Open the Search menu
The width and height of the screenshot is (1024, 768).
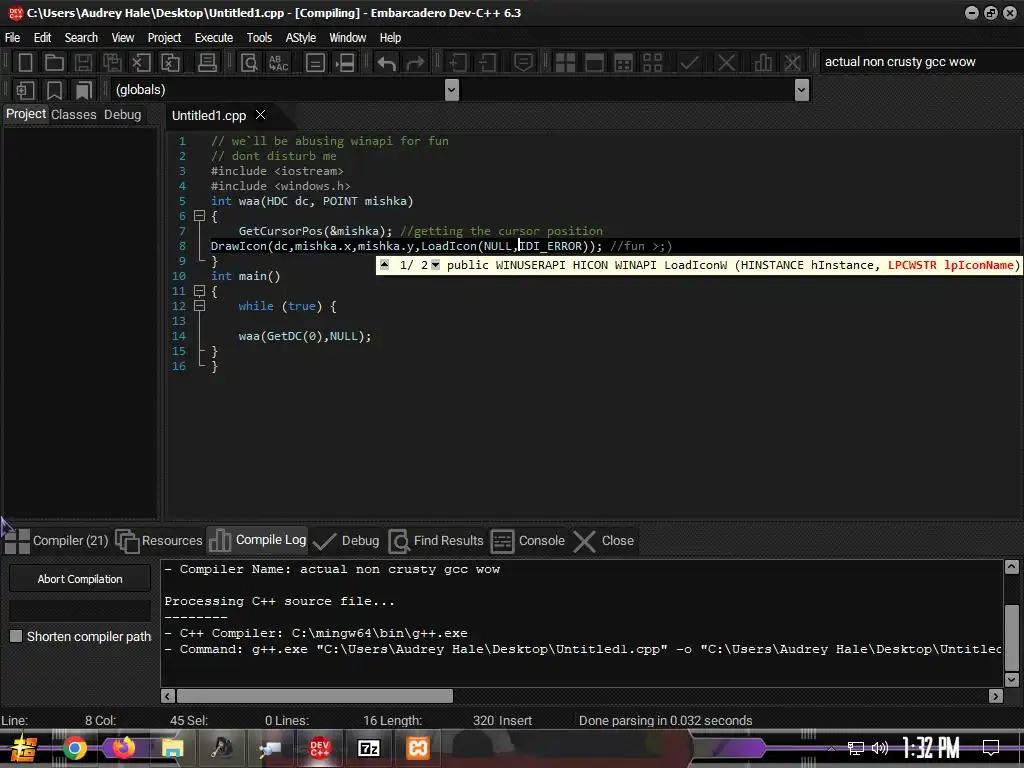81,37
